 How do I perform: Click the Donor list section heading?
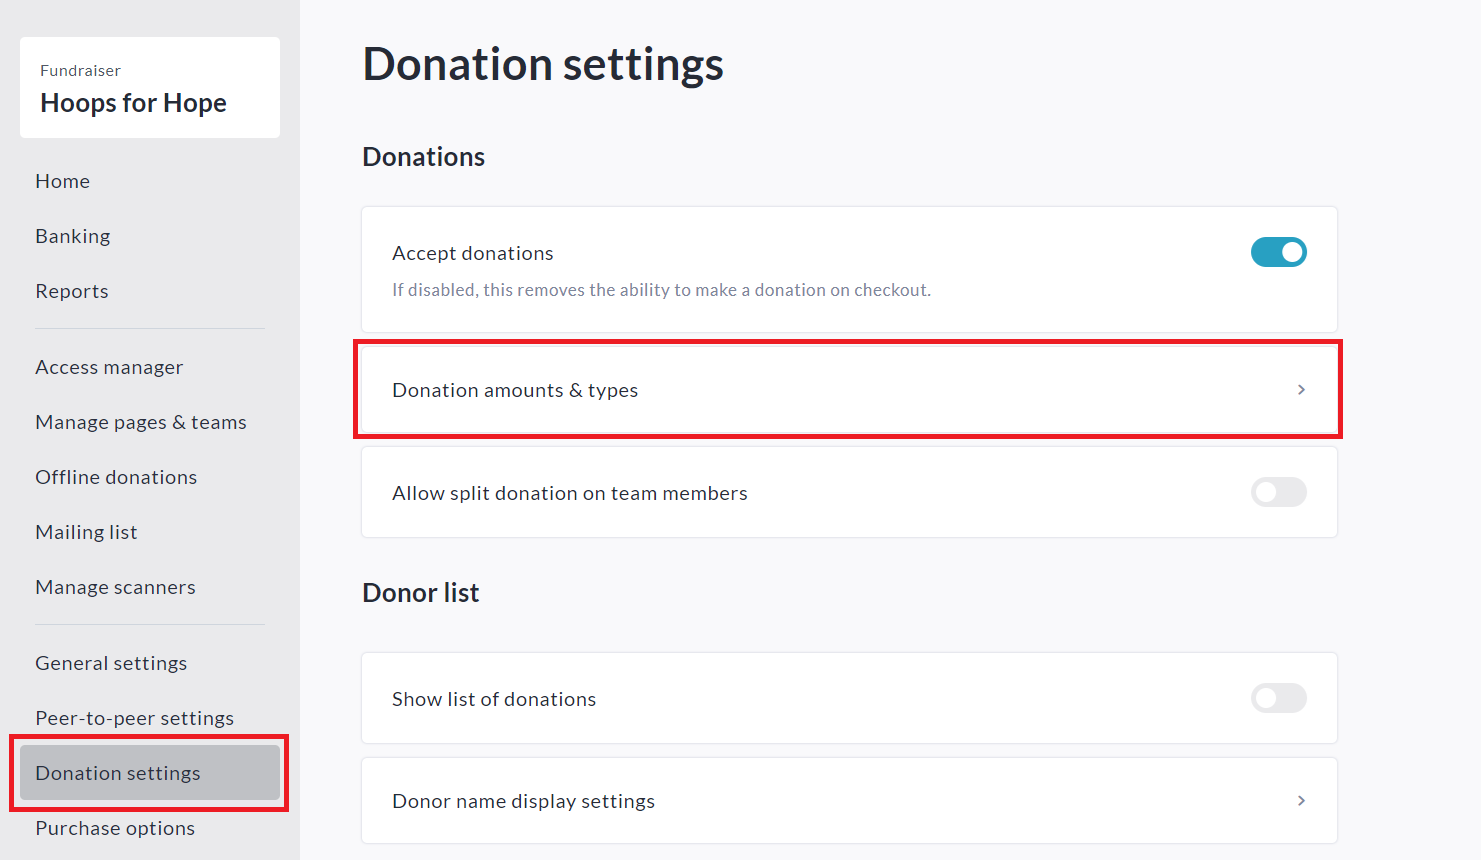point(421,592)
